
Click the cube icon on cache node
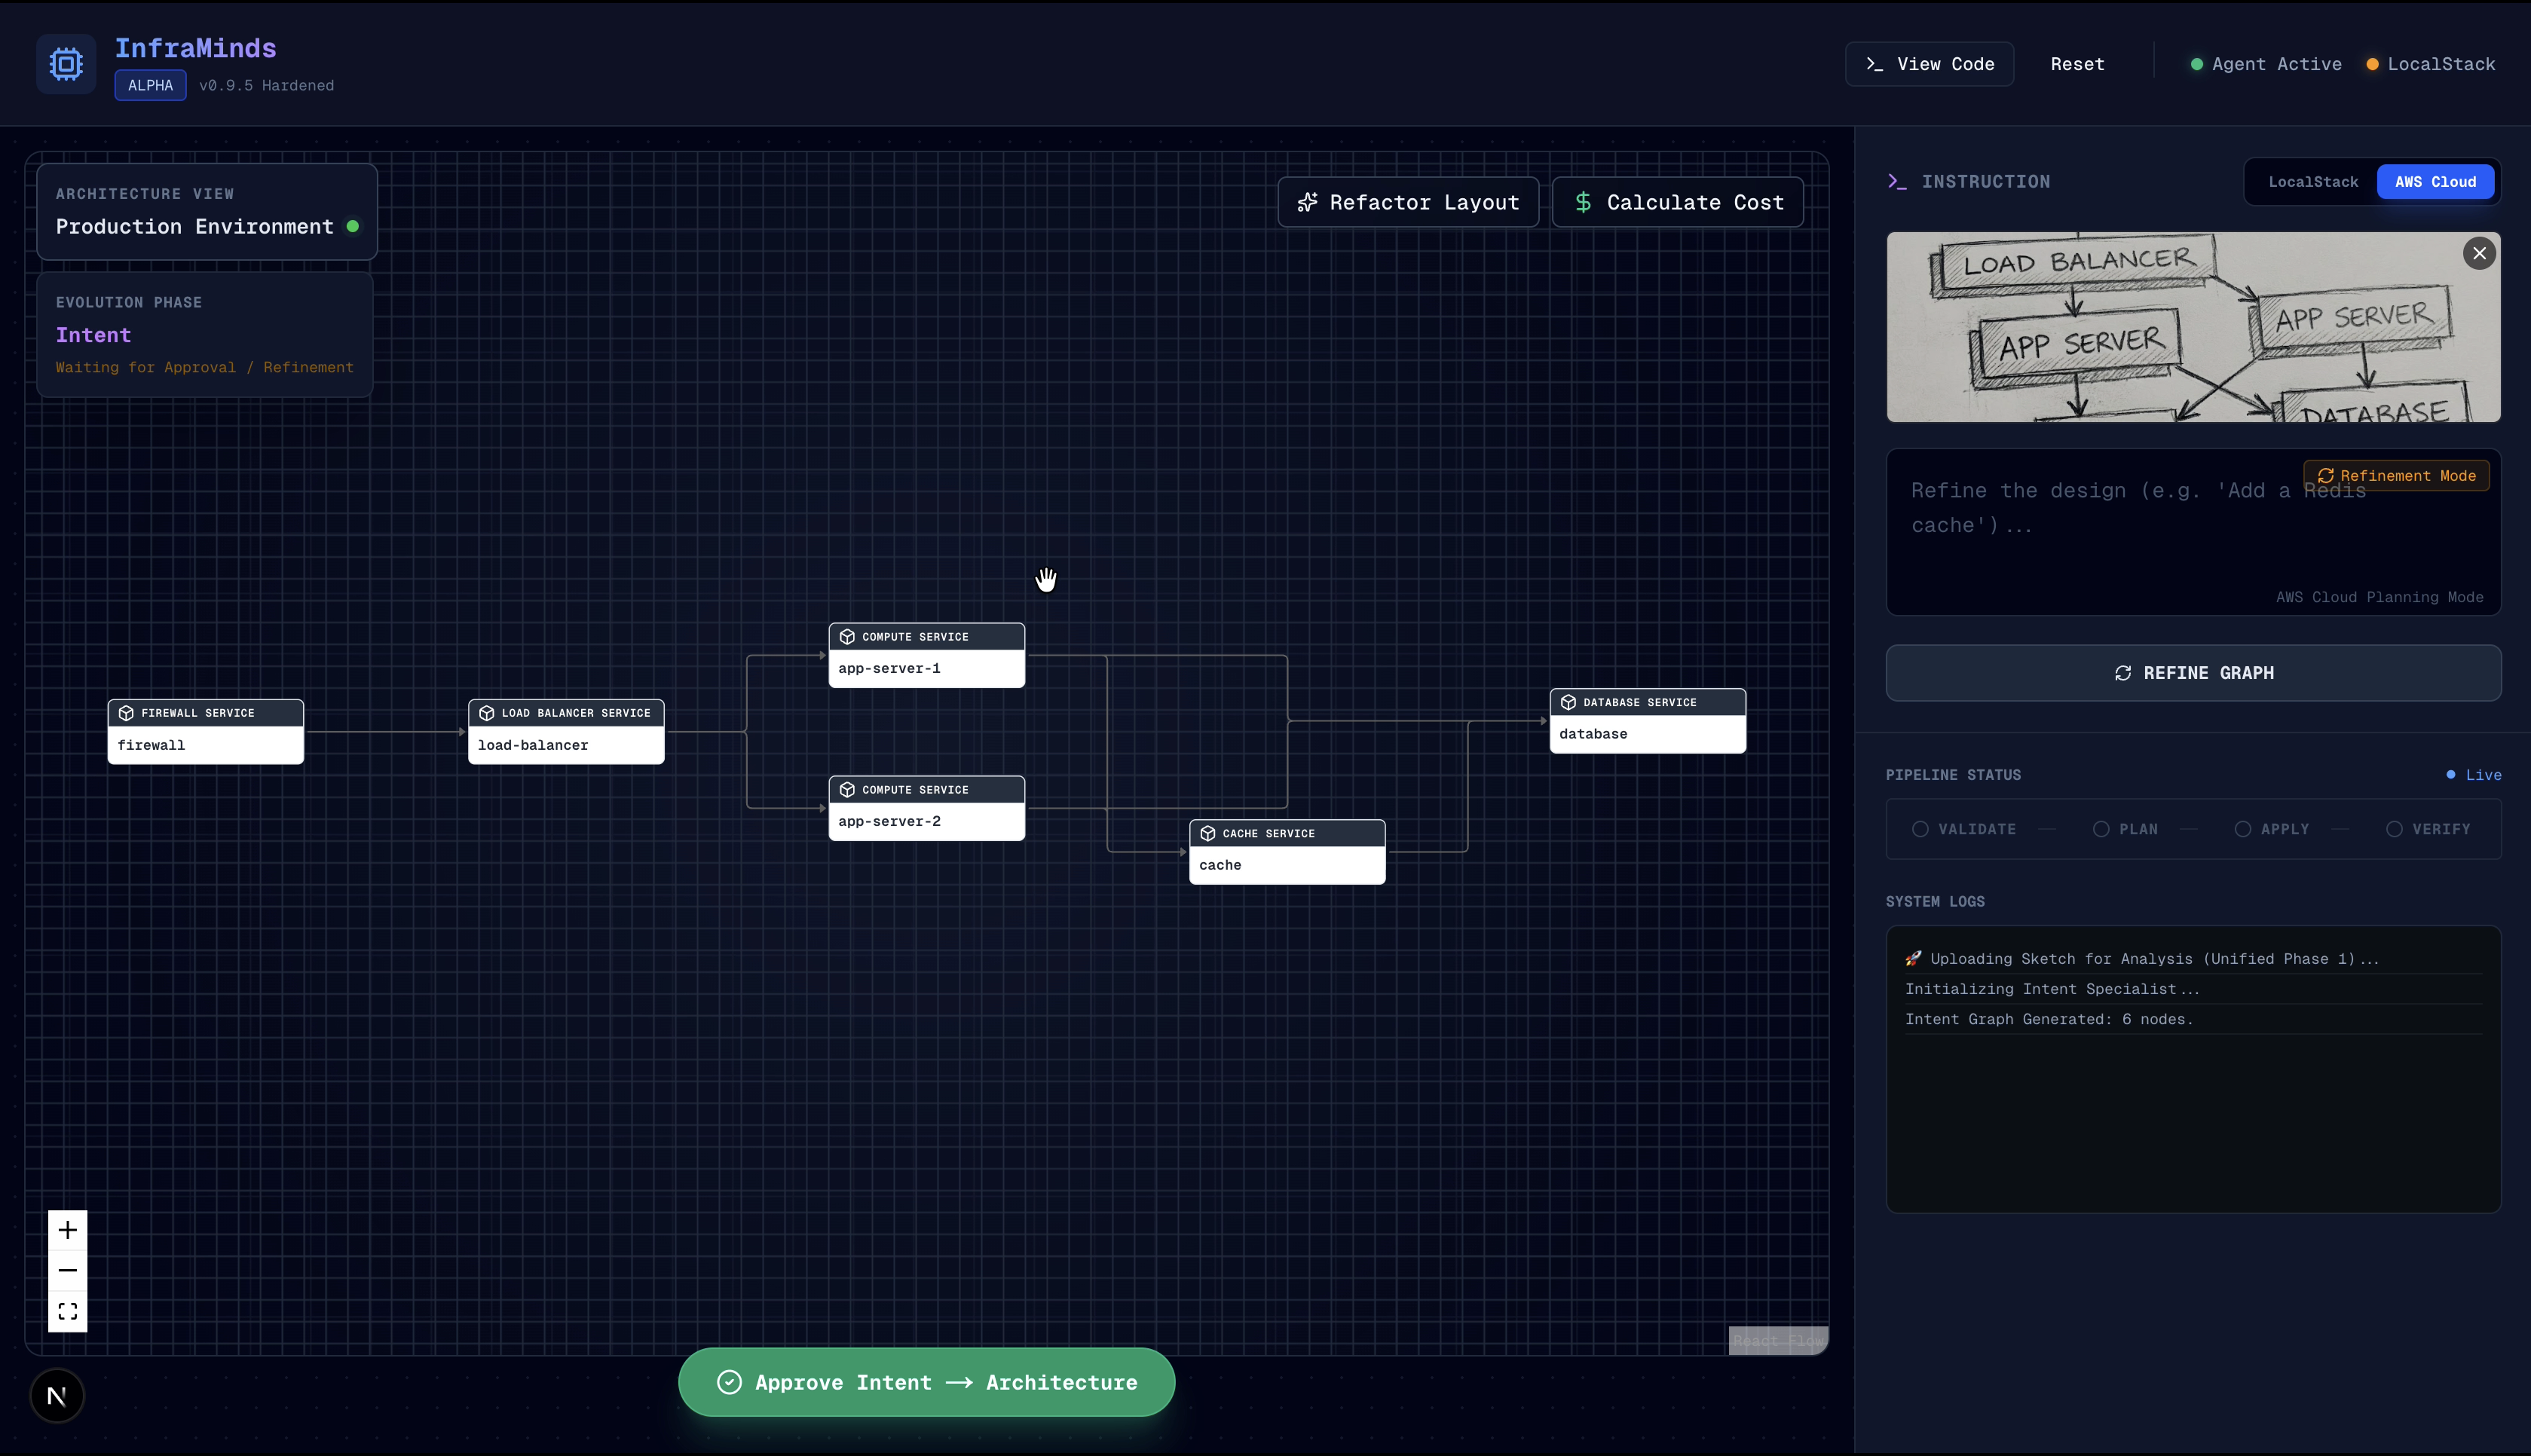pos(1207,833)
